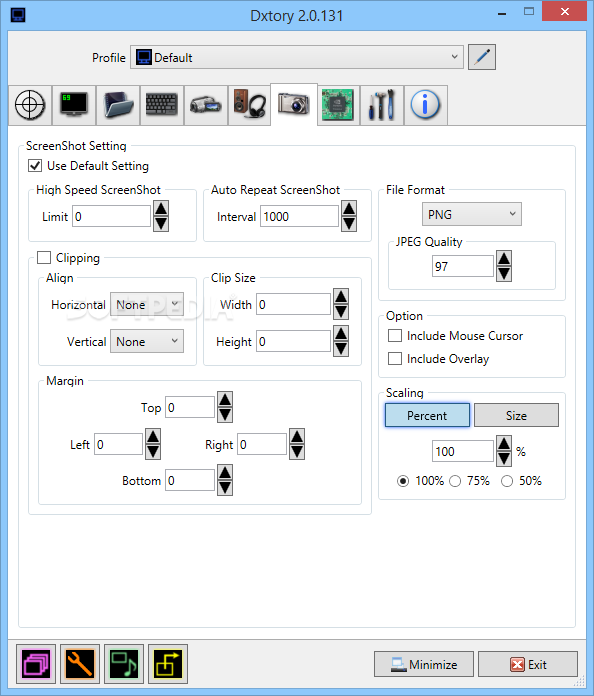The image size is (594, 696).
Task: Open the camcorder movie tab
Action: [x=206, y=105]
